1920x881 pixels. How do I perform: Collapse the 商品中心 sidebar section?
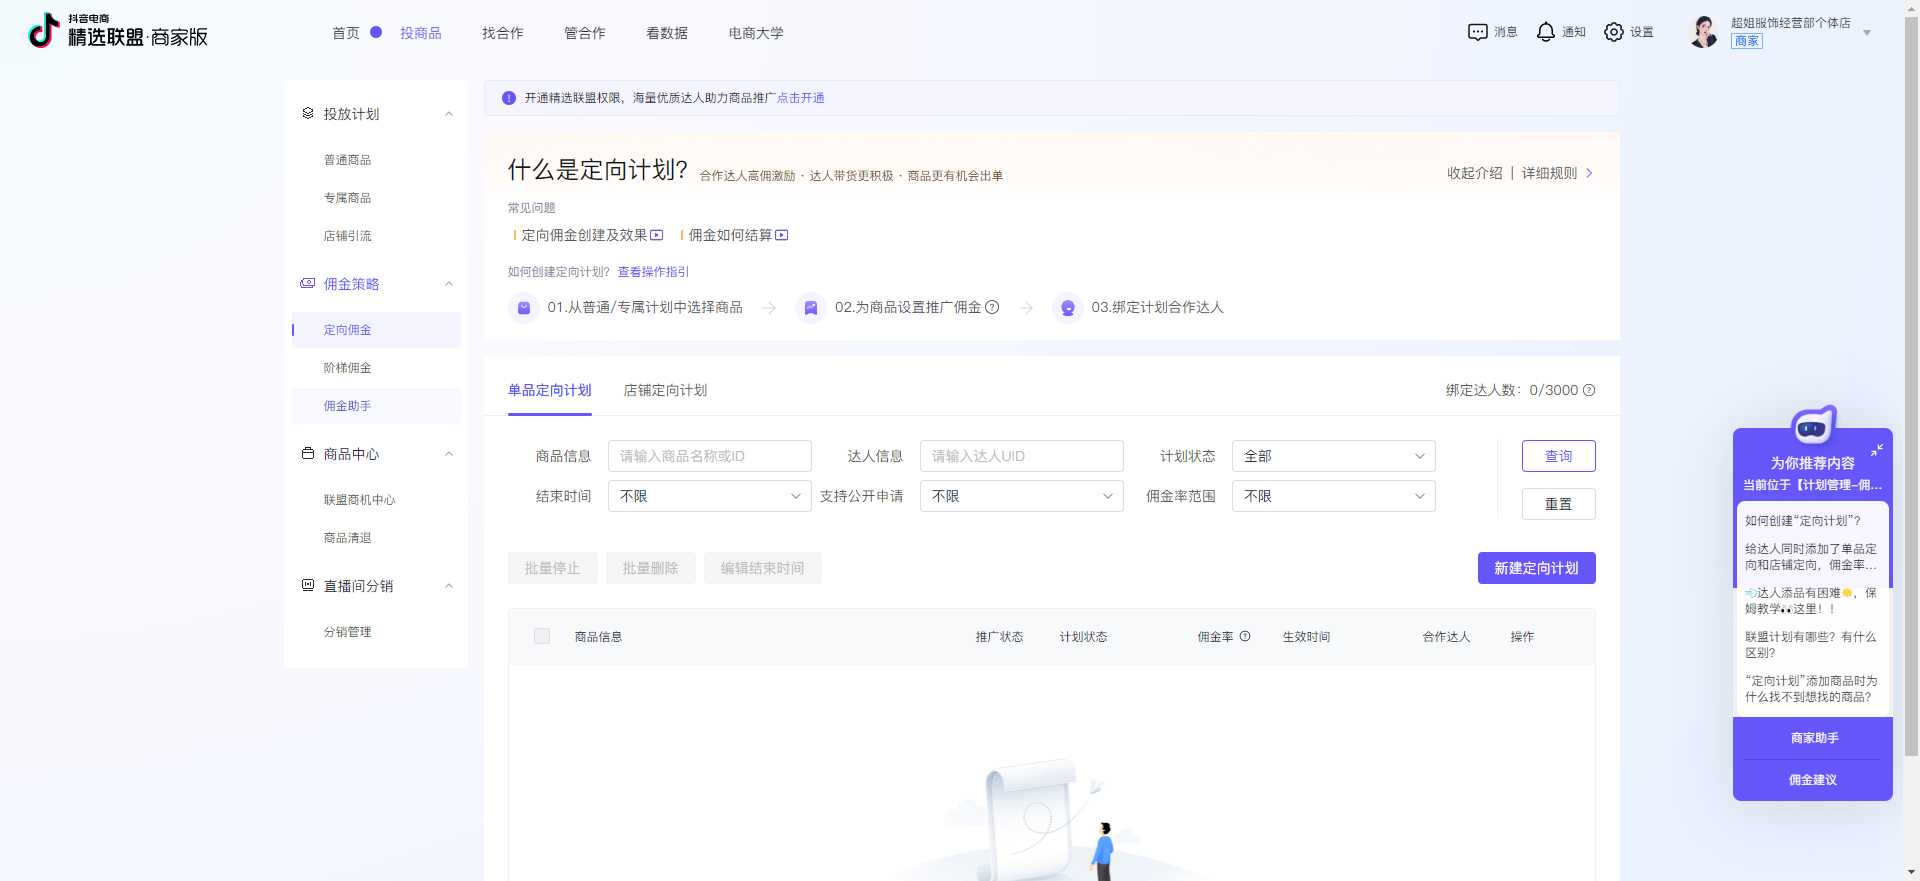(x=449, y=454)
